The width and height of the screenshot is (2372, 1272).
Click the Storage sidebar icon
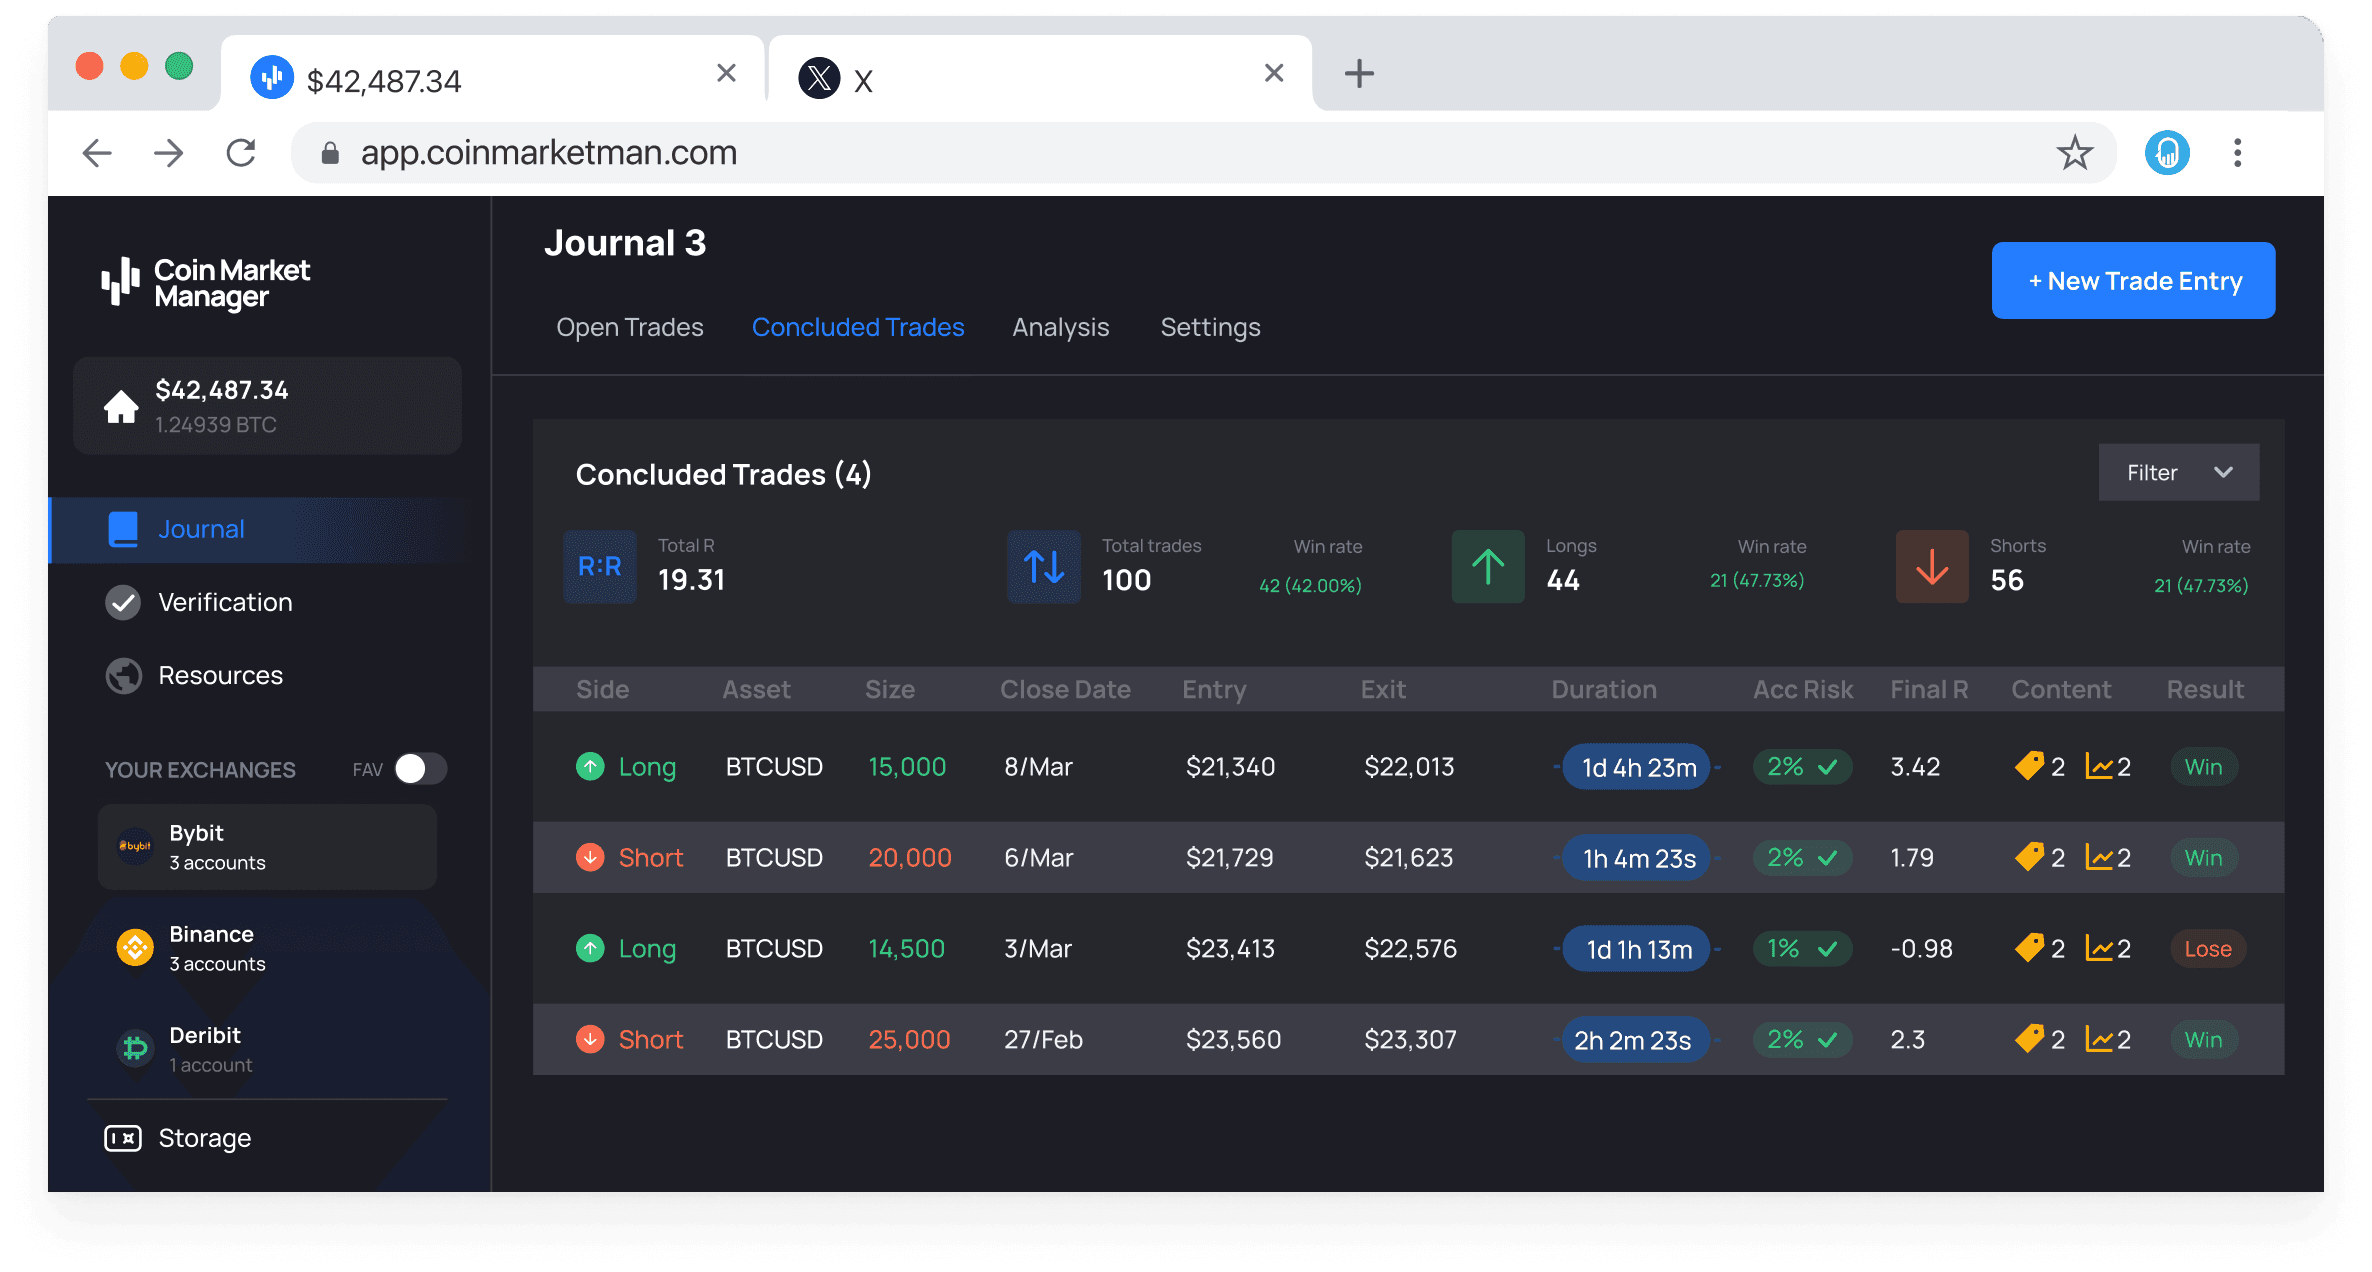(122, 1139)
